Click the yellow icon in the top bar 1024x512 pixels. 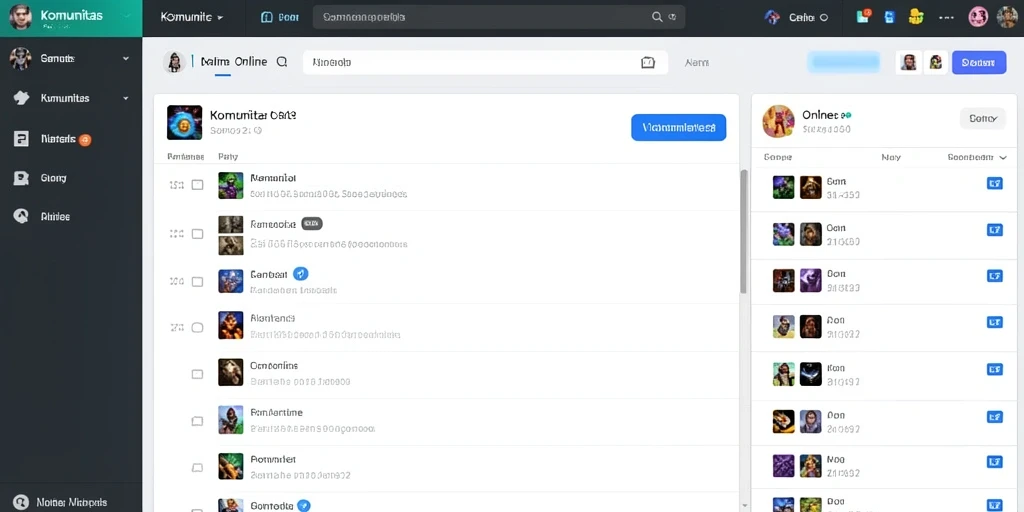coord(916,17)
